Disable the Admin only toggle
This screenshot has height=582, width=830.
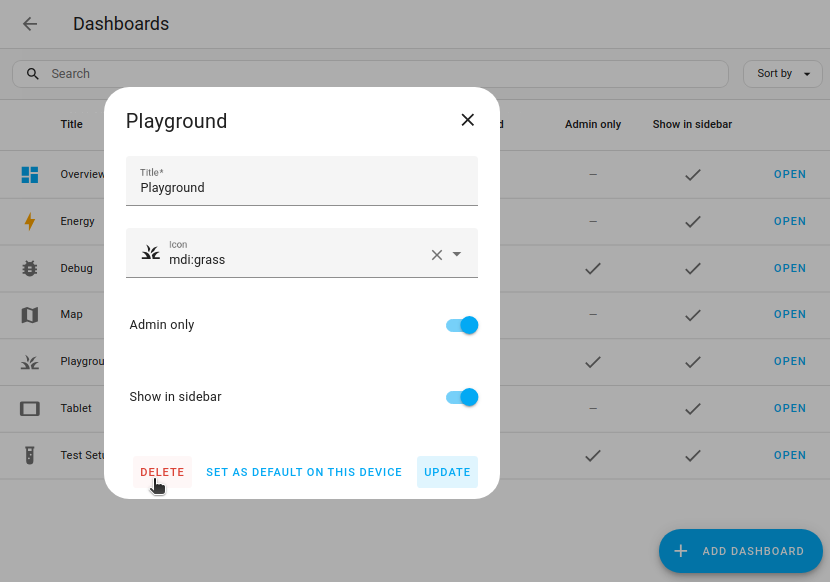tap(462, 325)
